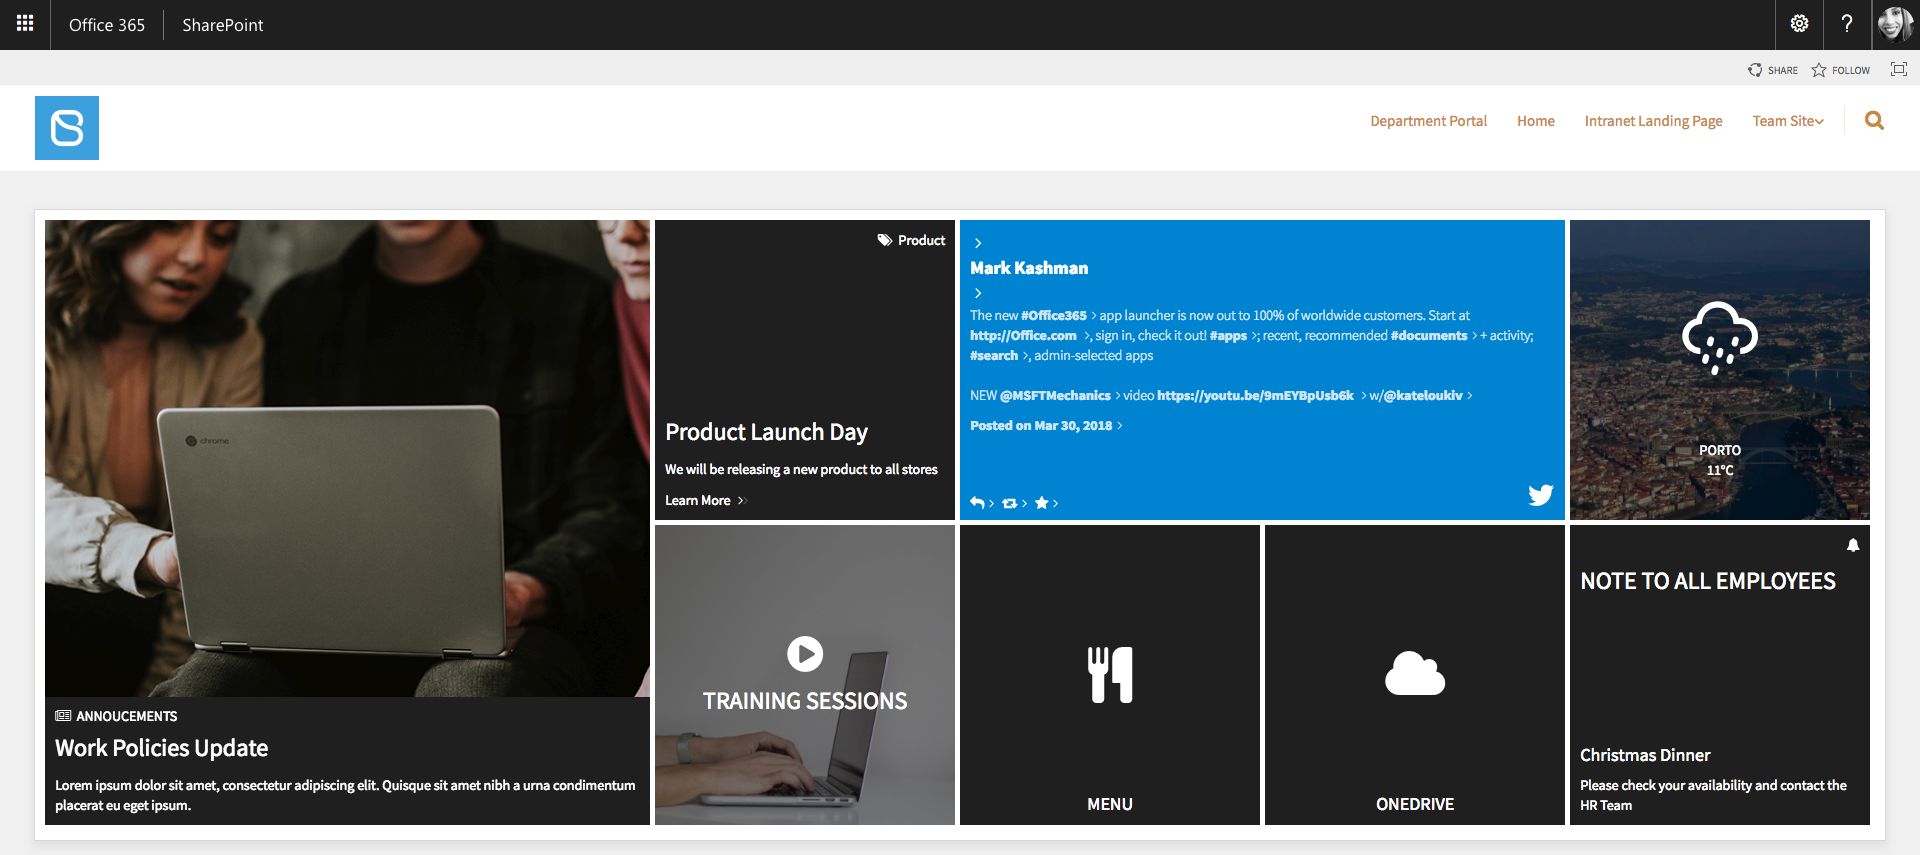Click the notification bell icon

click(x=1853, y=545)
